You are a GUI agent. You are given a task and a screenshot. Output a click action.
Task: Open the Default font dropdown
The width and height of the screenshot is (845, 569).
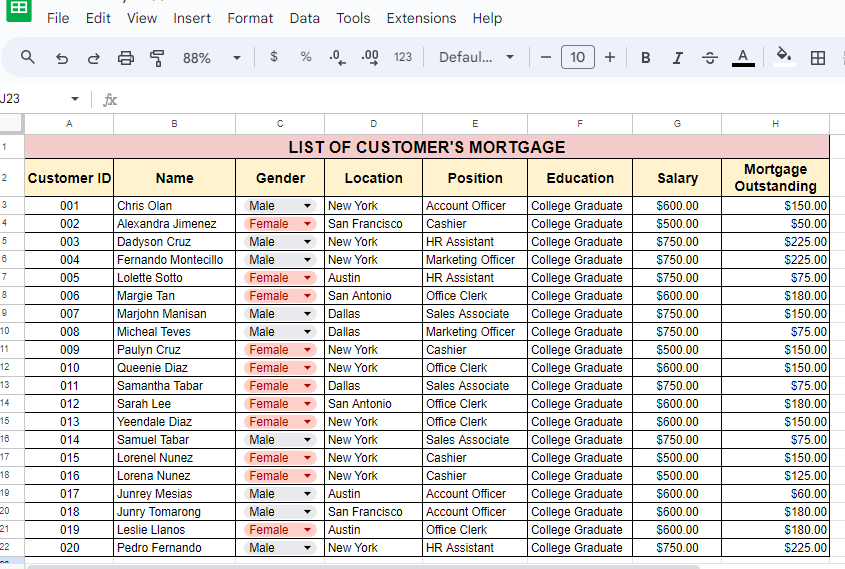[x=476, y=57]
